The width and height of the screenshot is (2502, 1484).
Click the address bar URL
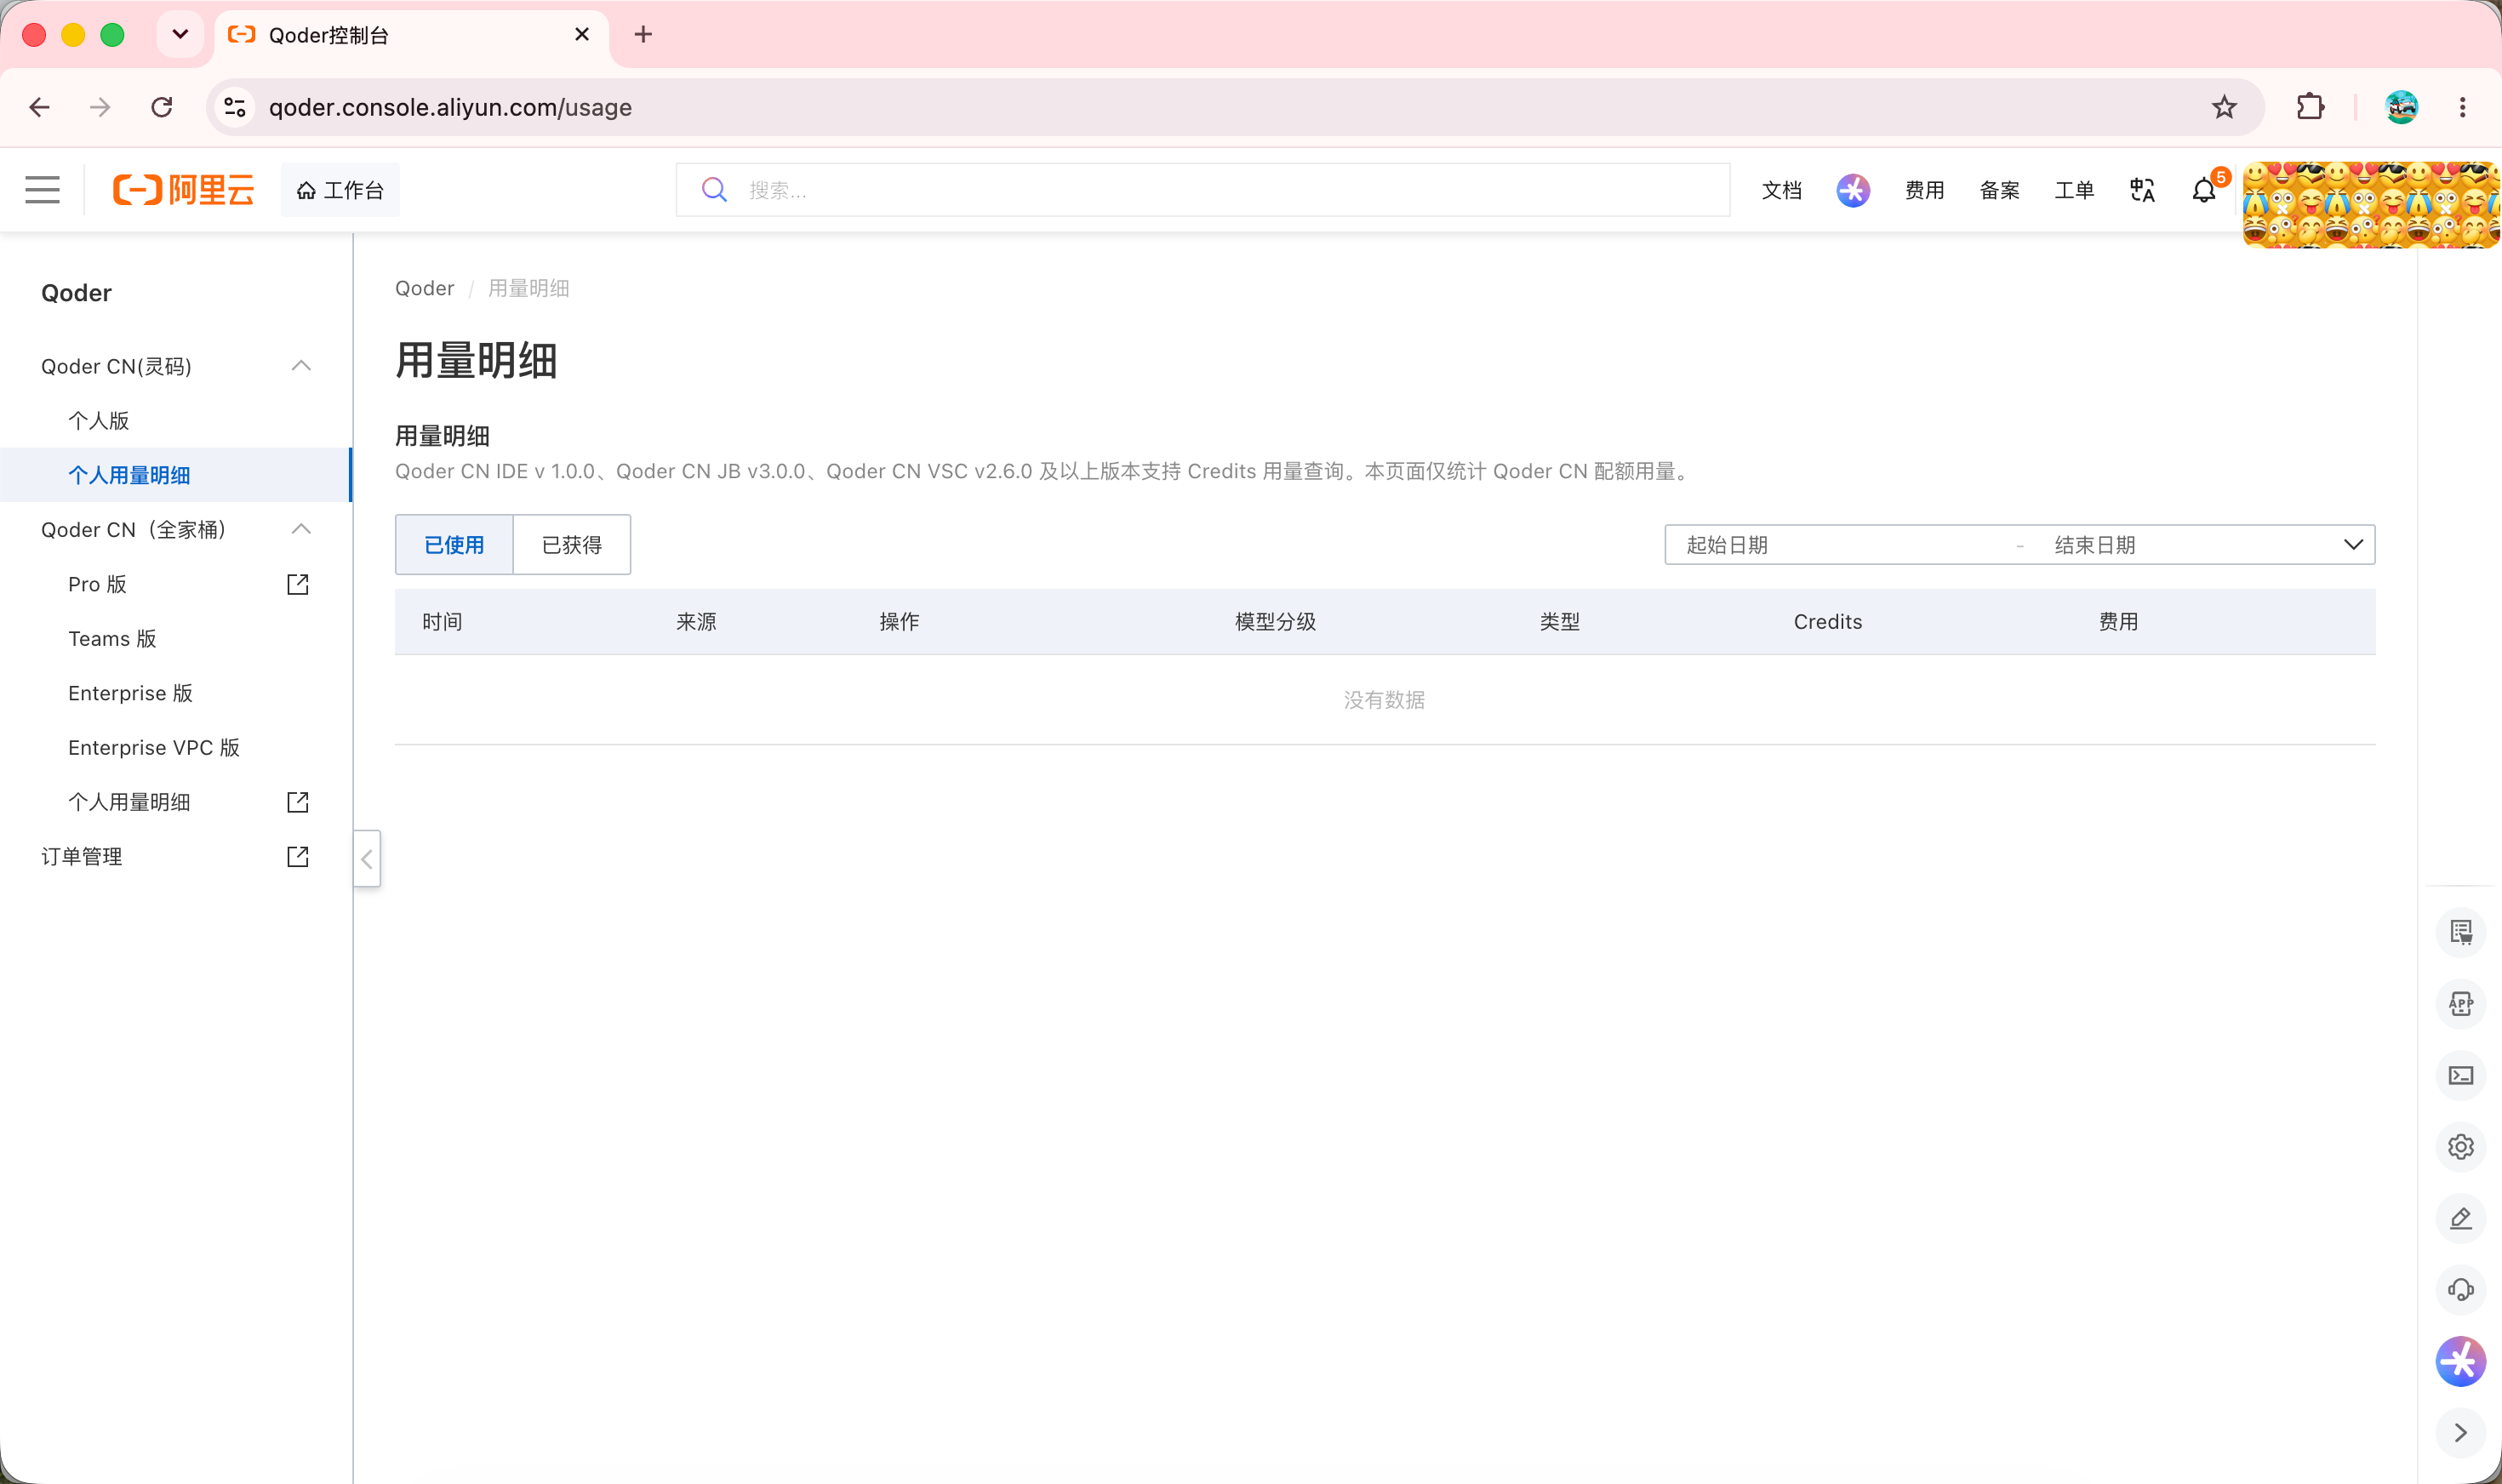click(450, 107)
